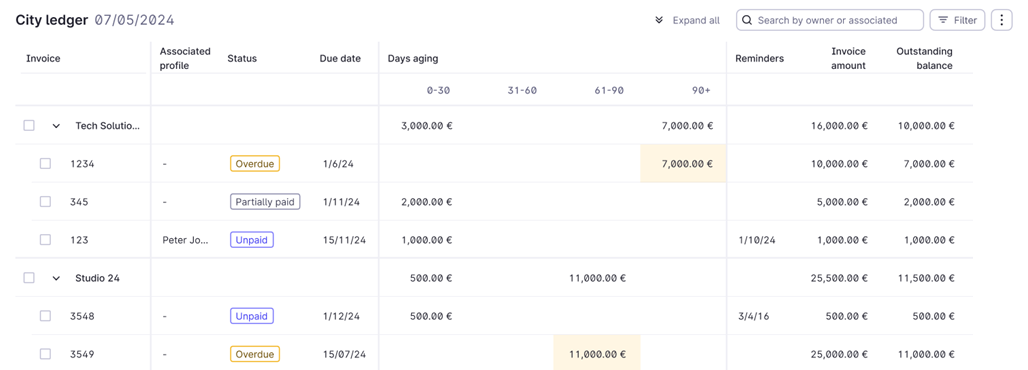Screen dimensions: 1028x370
Task: Click the Filter button
Action: [x=957, y=20]
